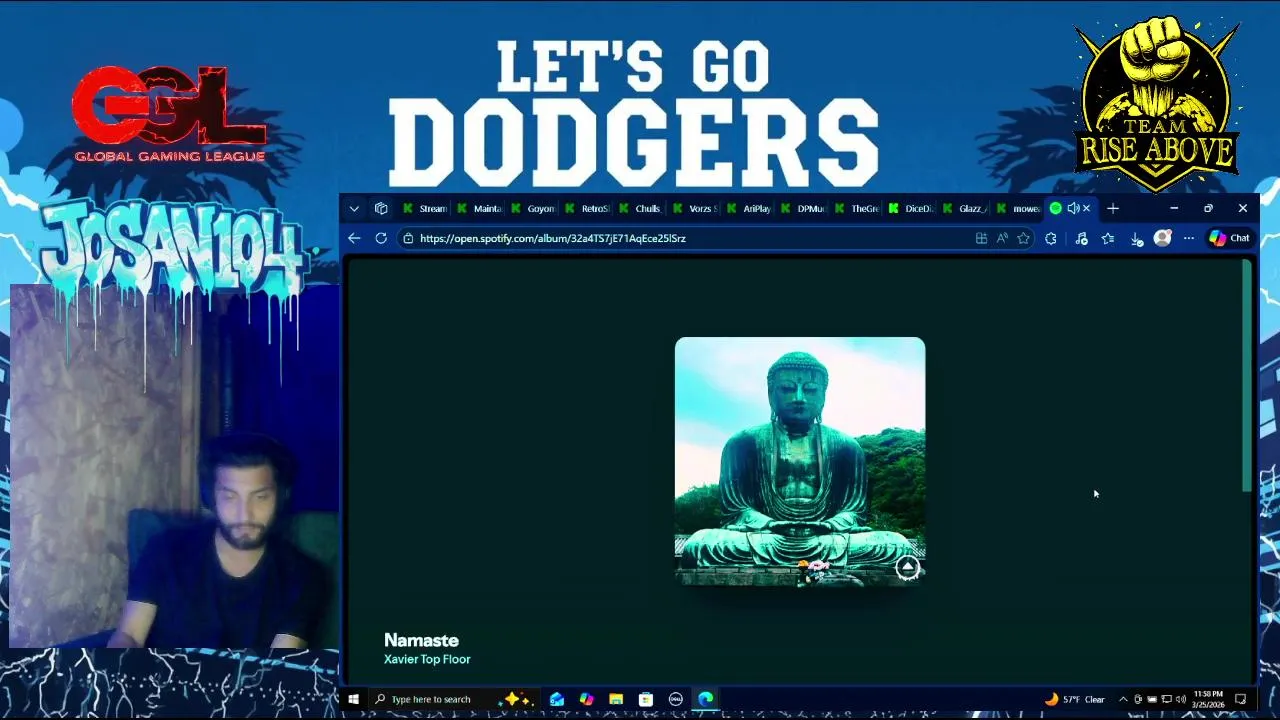Open the workspaces icon beside tabs

(x=381, y=209)
